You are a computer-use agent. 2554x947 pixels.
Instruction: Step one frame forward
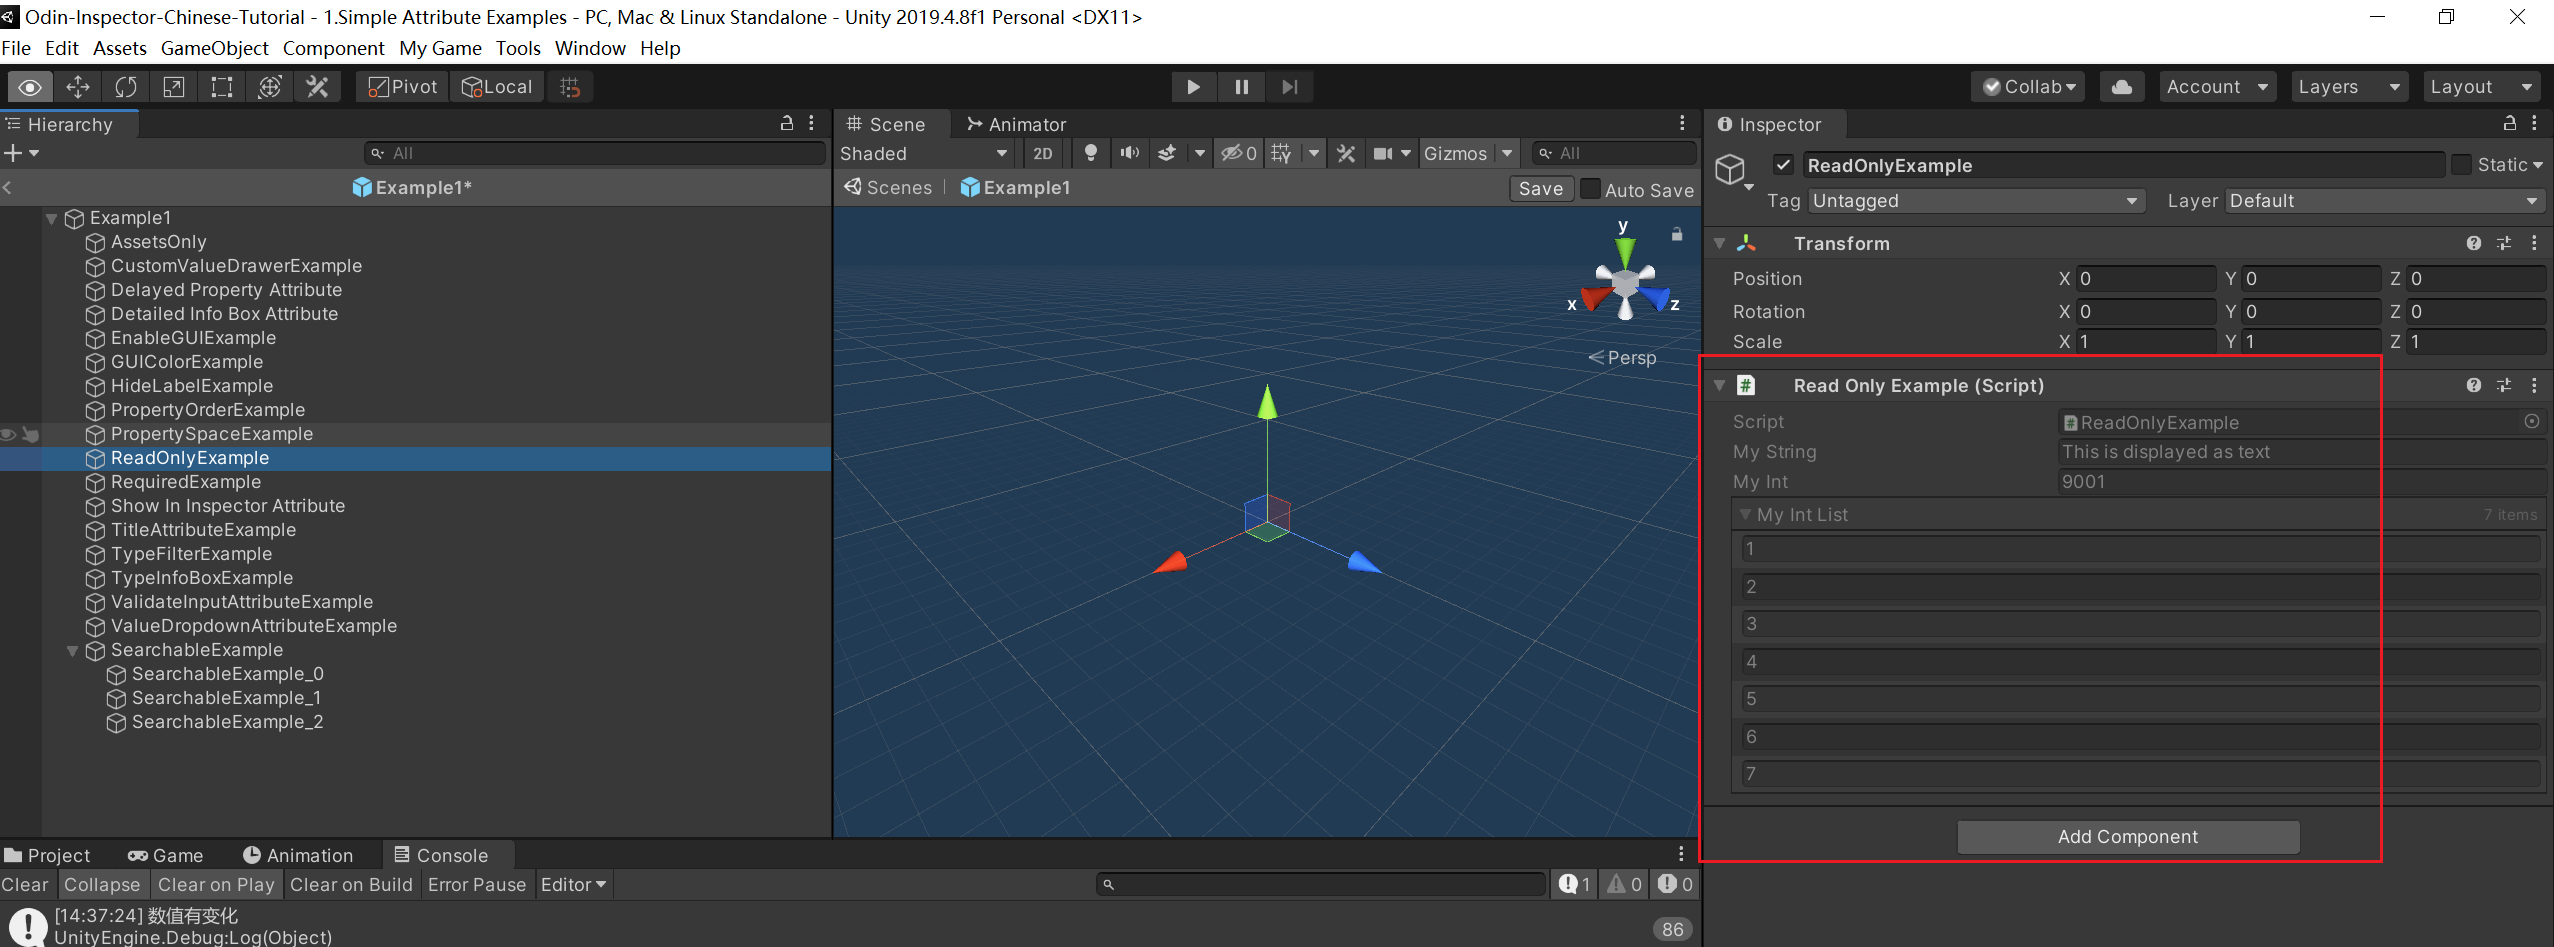1290,87
